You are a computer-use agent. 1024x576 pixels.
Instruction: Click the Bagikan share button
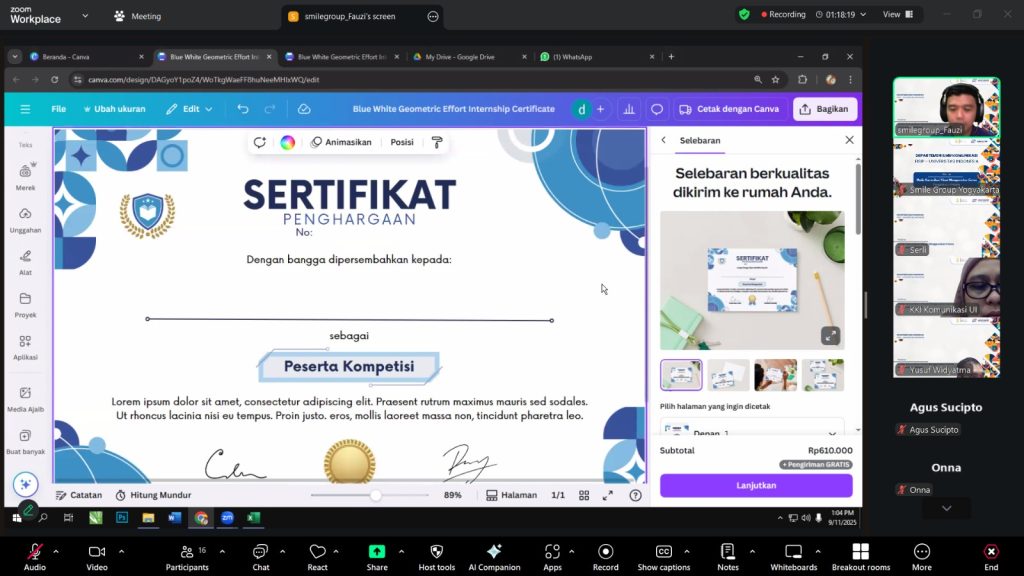click(x=825, y=109)
